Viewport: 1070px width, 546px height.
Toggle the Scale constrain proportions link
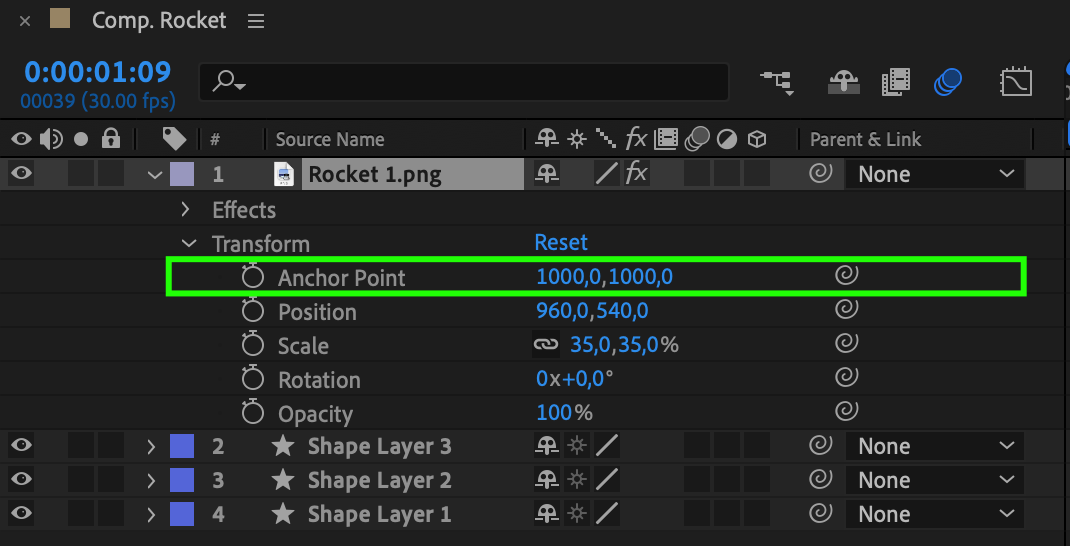[x=545, y=345]
